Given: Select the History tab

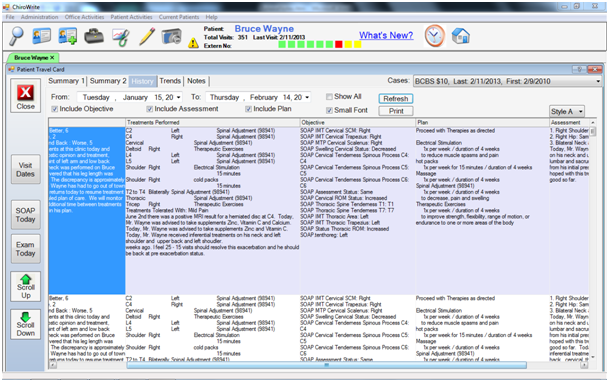Looking at the screenshot, I should click(x=143, y=81).
